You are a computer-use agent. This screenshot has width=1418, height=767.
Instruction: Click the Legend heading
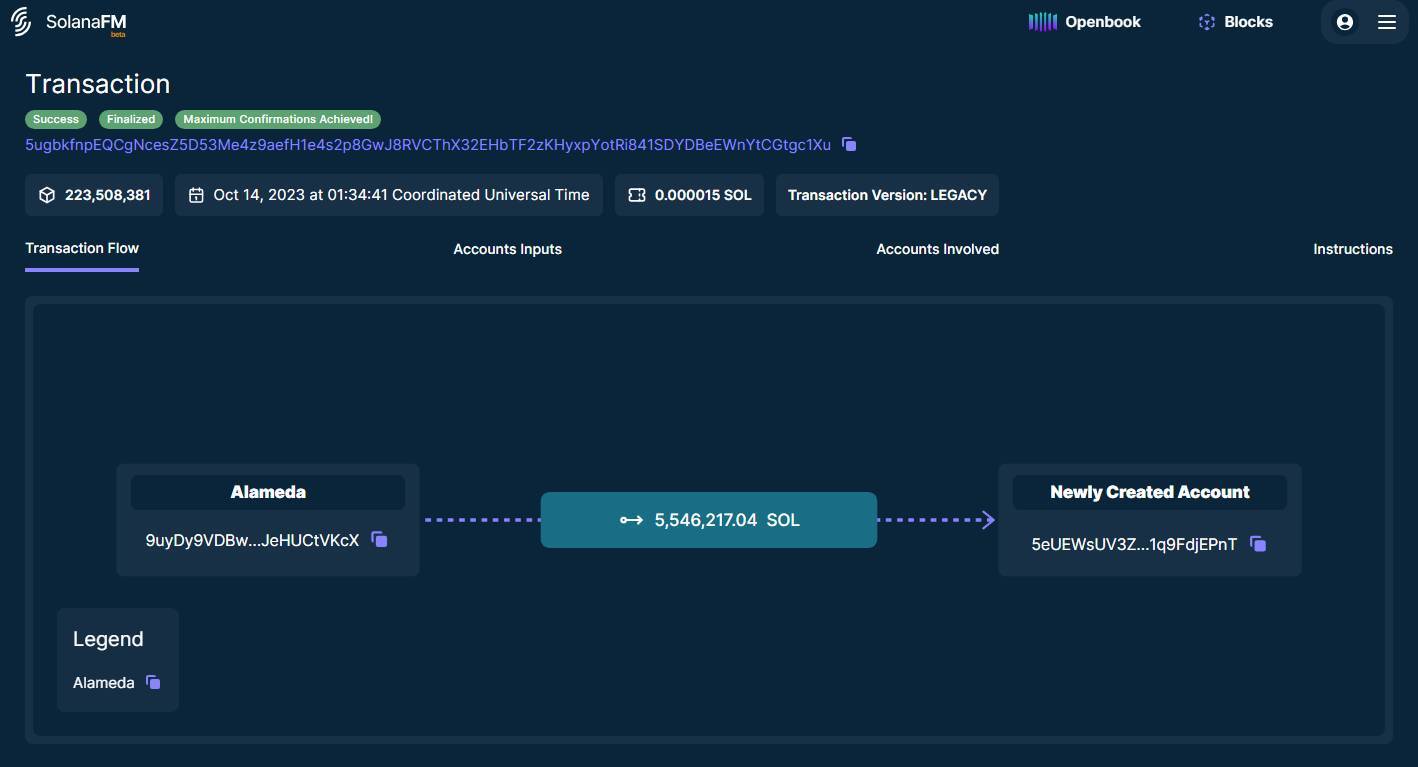pos(108,639)
